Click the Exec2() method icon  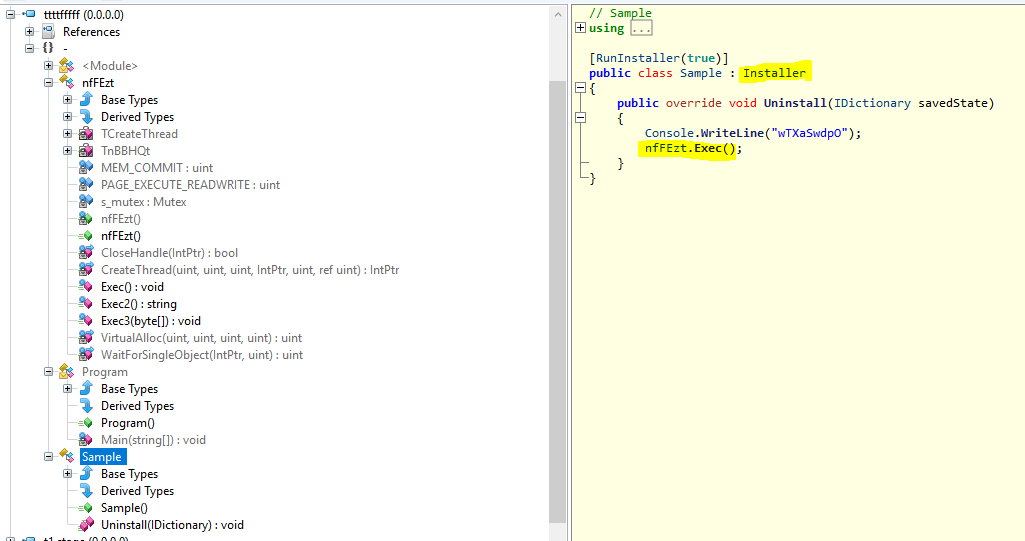[86, 303]
